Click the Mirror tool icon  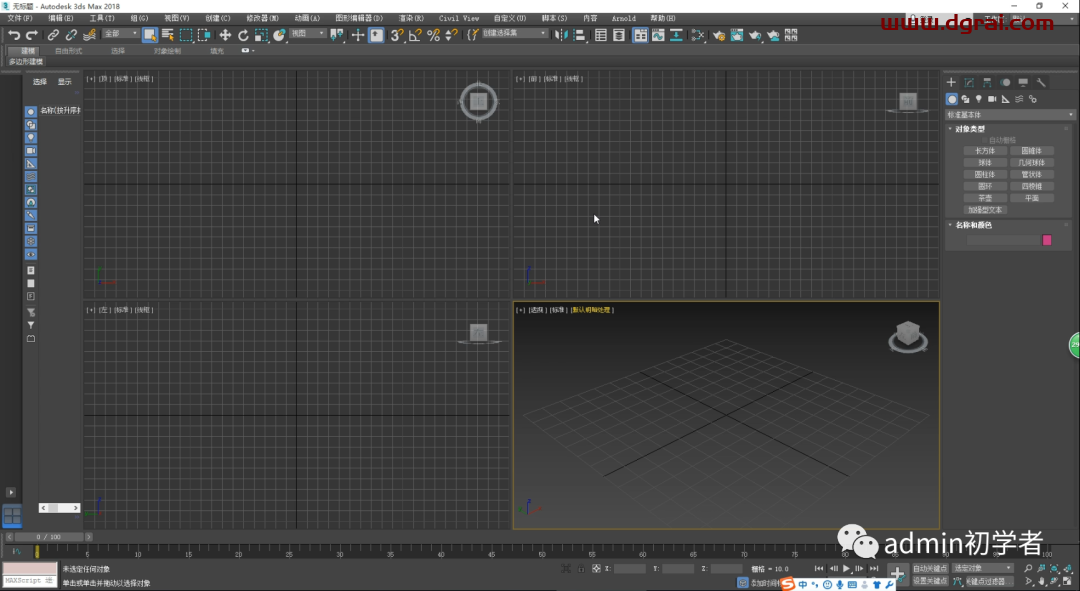(x=561, y=34)
